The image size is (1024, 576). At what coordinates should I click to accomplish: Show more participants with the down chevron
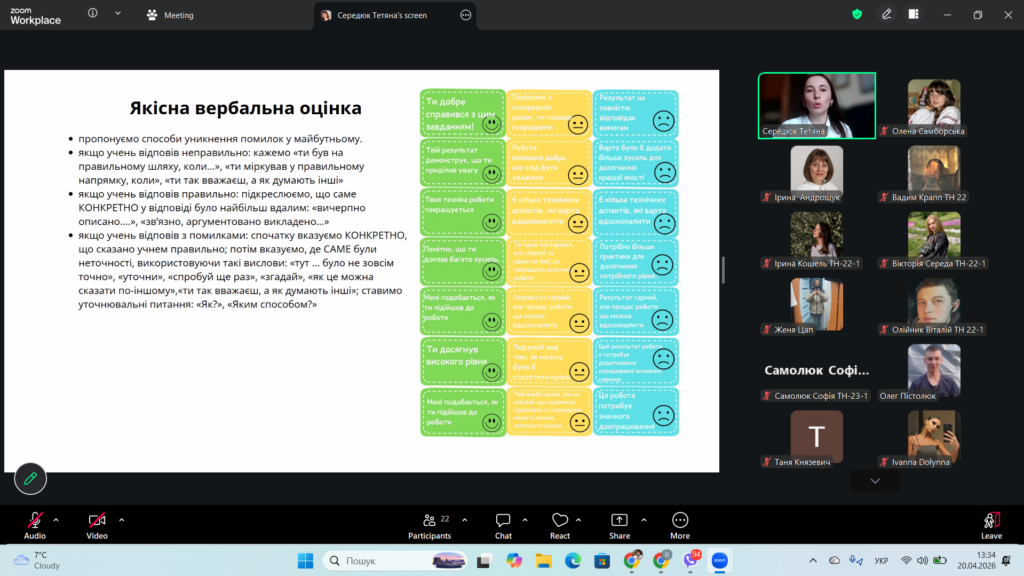(x=875, y=481)
